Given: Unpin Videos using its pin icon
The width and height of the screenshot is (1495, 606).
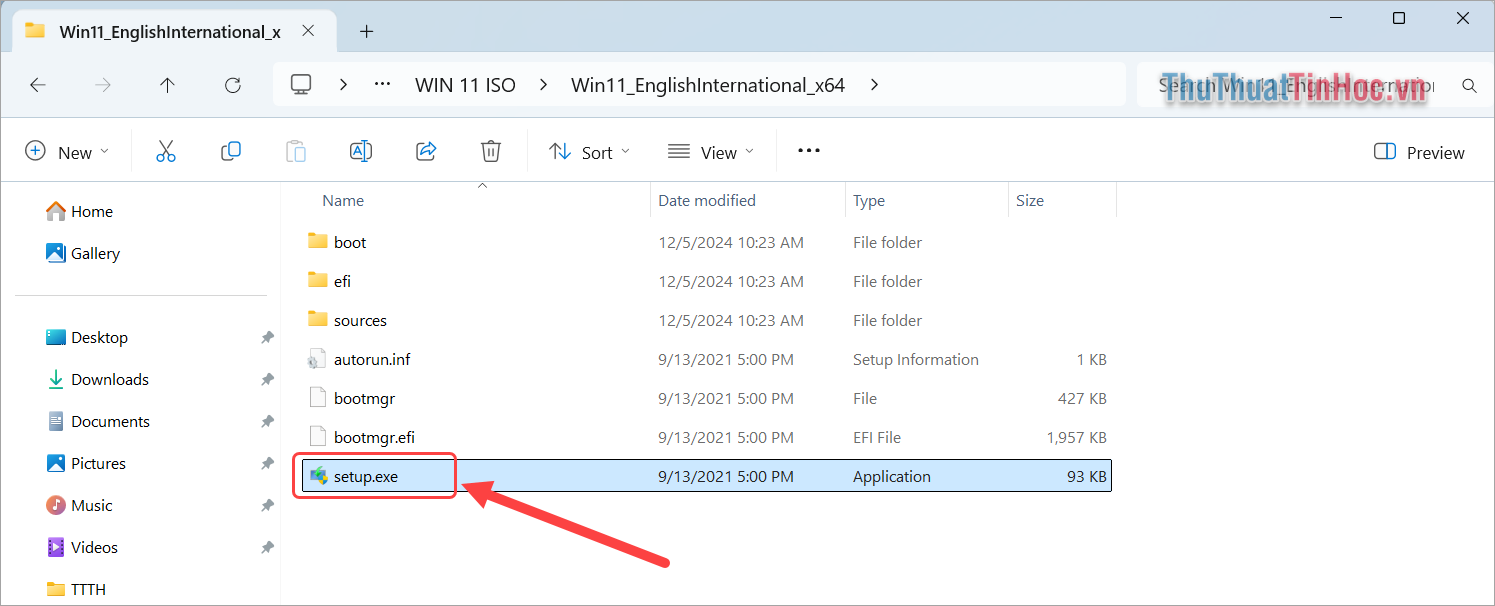Looking at the screenshot, I should click(x=267, y=548).
